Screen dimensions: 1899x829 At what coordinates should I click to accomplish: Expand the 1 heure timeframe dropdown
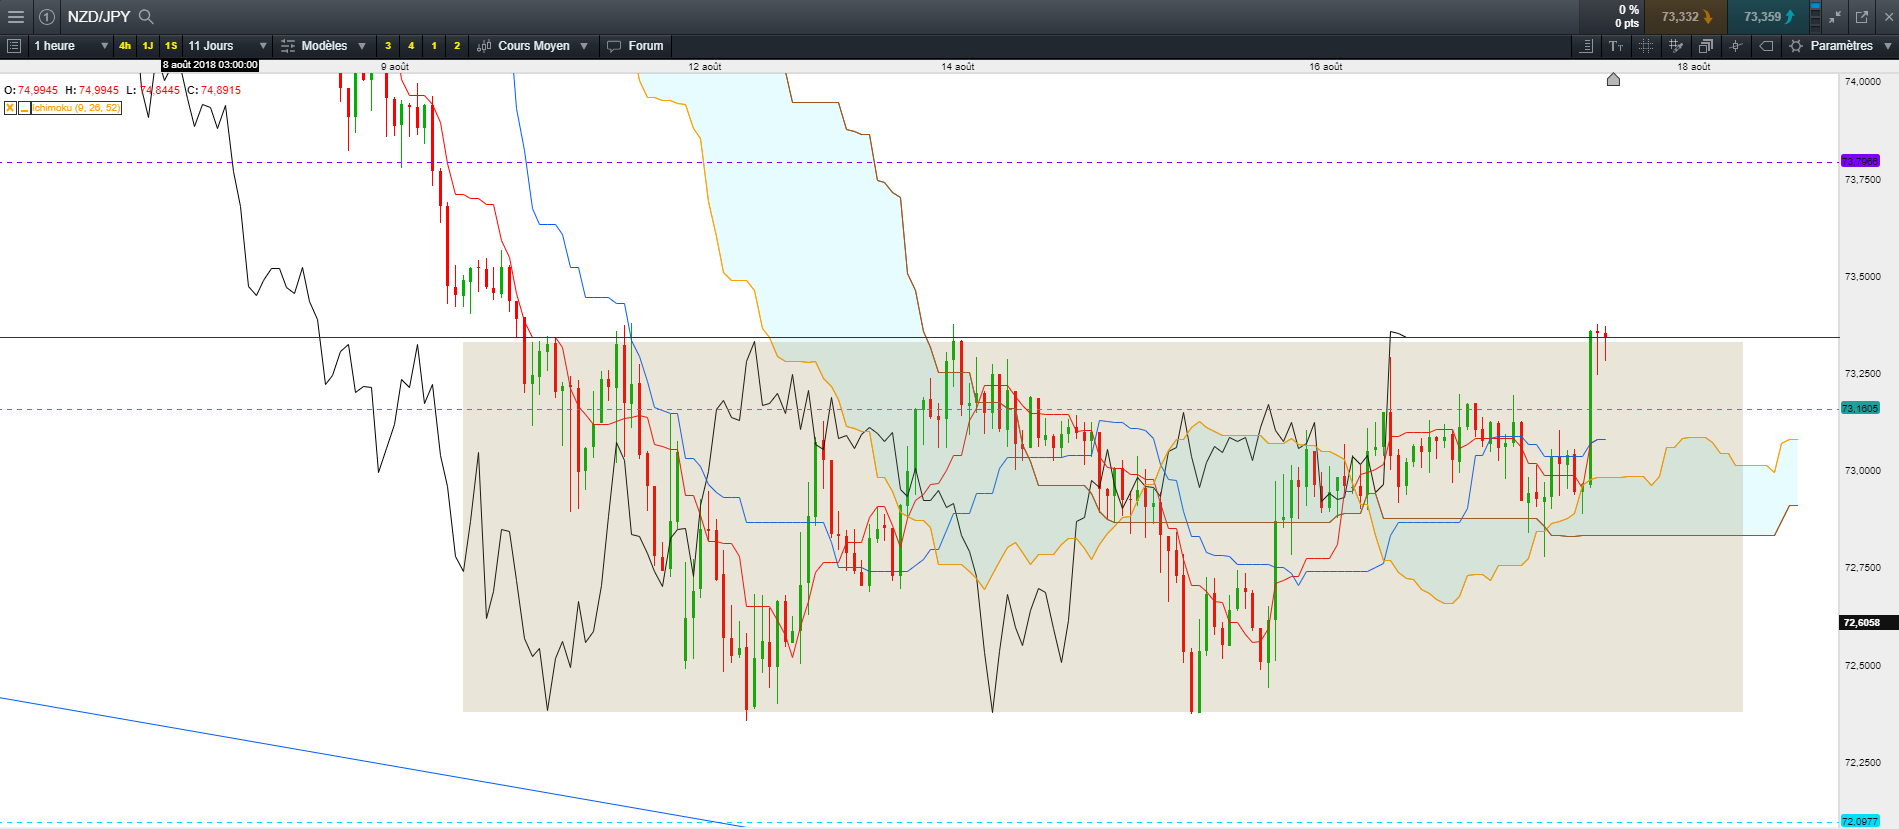coord(70,46)
